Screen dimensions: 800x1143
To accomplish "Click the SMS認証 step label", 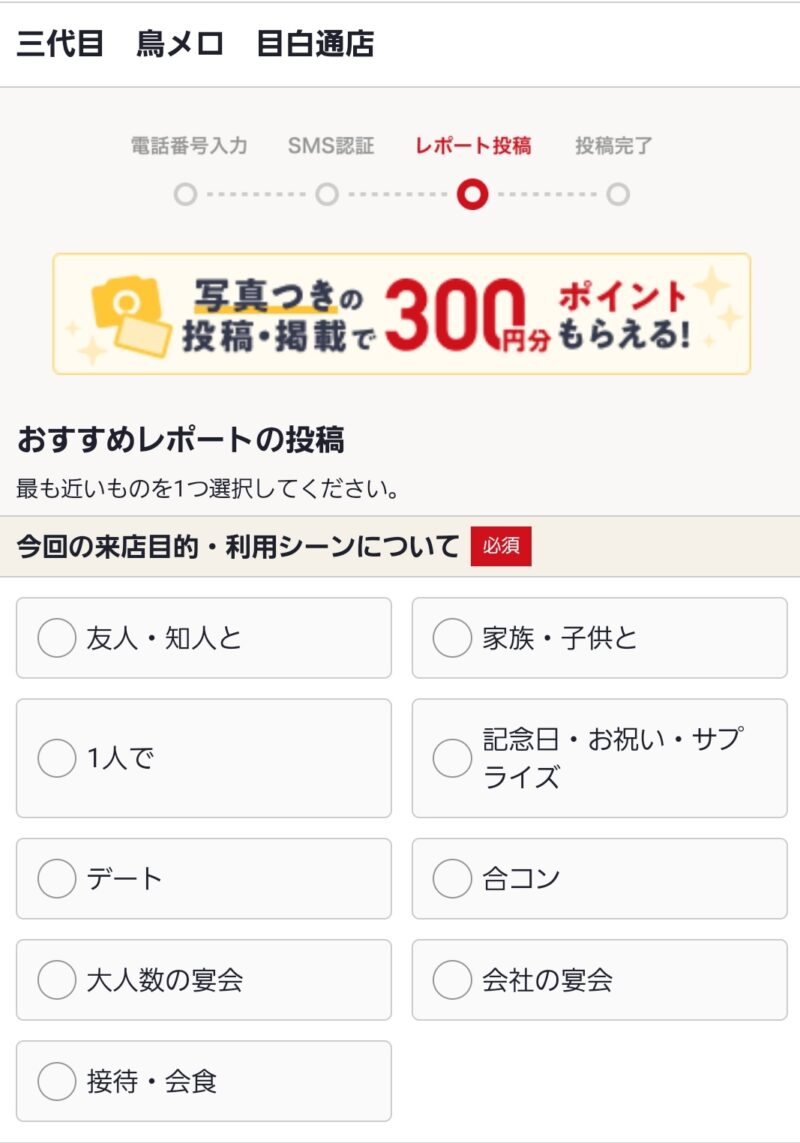I will pyautogui.click(x=331, y=146).
